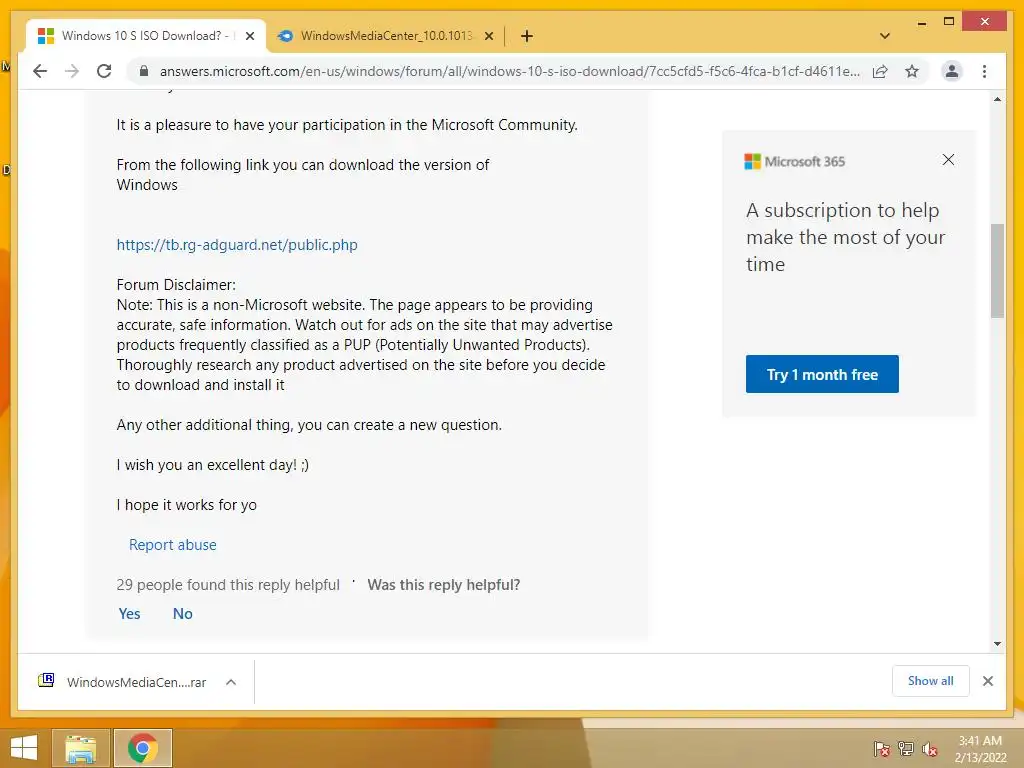This screenshot has height=768, width=1024.
Task: Switch to the Windows 10 S ISO Download tab
Action: tap(145, 36)
